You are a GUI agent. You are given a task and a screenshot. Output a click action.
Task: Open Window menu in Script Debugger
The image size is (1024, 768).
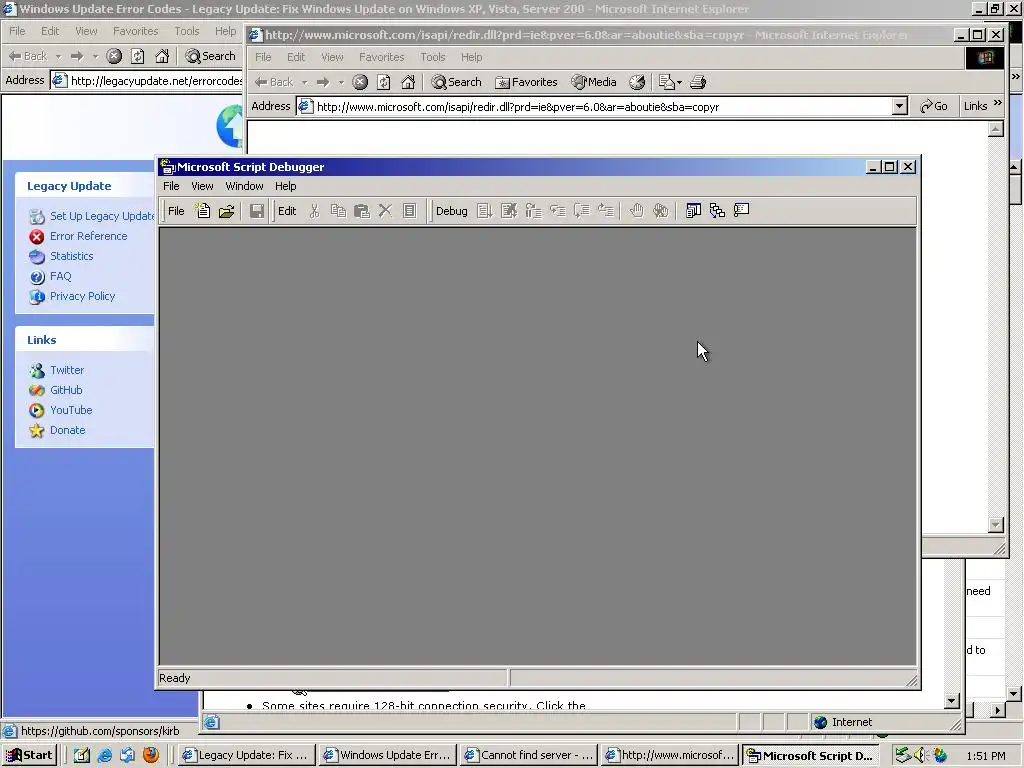(x=244, y=186)
